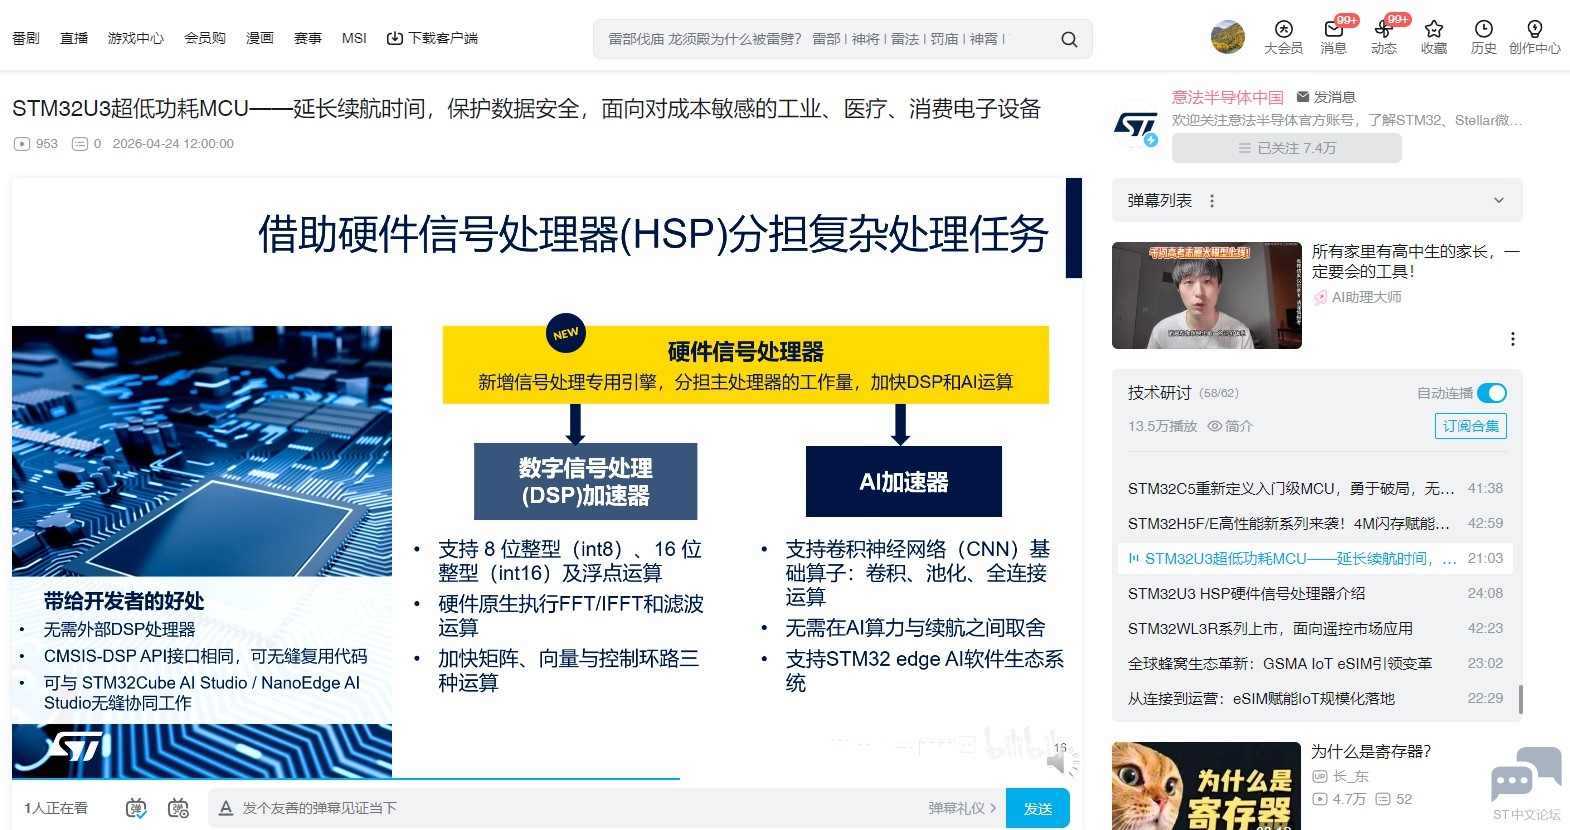Play 全球蜂窝生态革新 GSMA IoT playlist item
The image size is (1570, 830).
(1315, 663)
